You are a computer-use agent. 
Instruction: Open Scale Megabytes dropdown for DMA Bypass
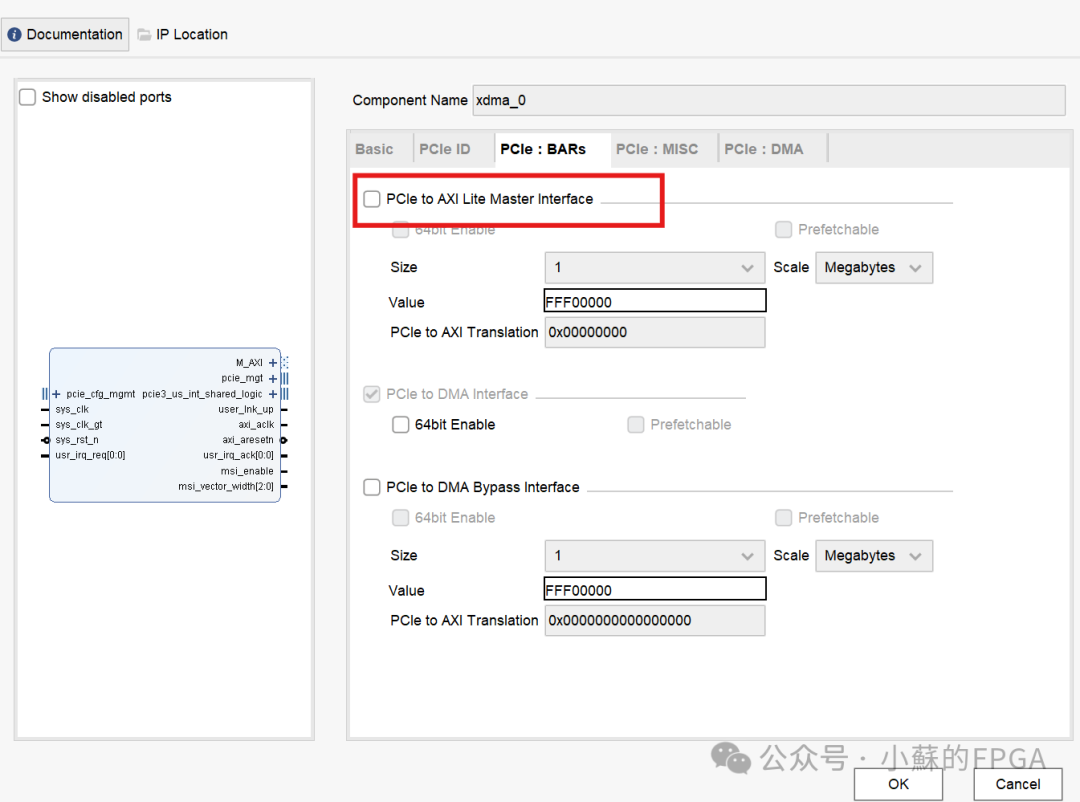874,555
